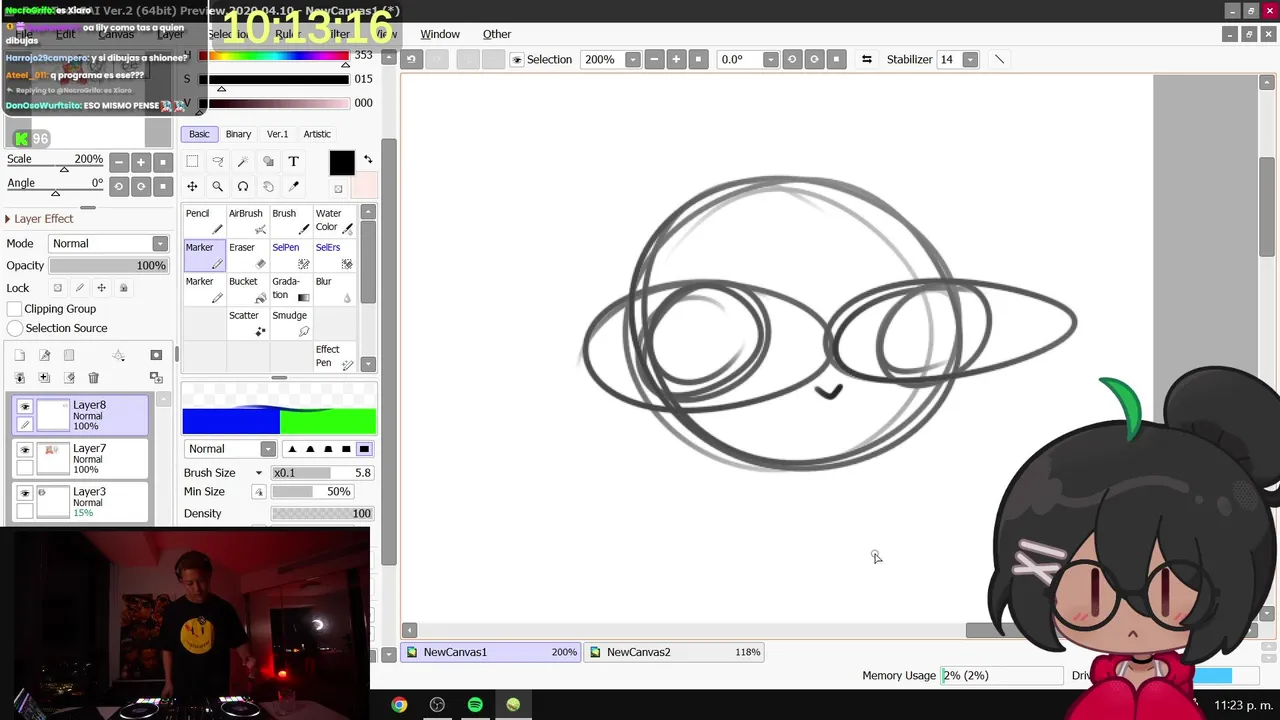
Task: Choose the SelErs tool
Action: coord(334,255)
